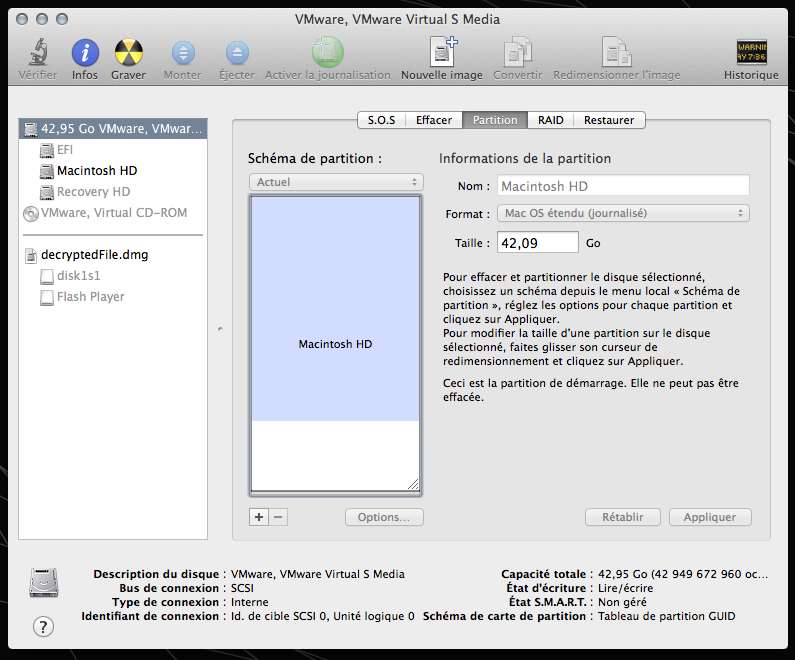
Task: Open the help question mark button
Action: (x=43, y=627)
